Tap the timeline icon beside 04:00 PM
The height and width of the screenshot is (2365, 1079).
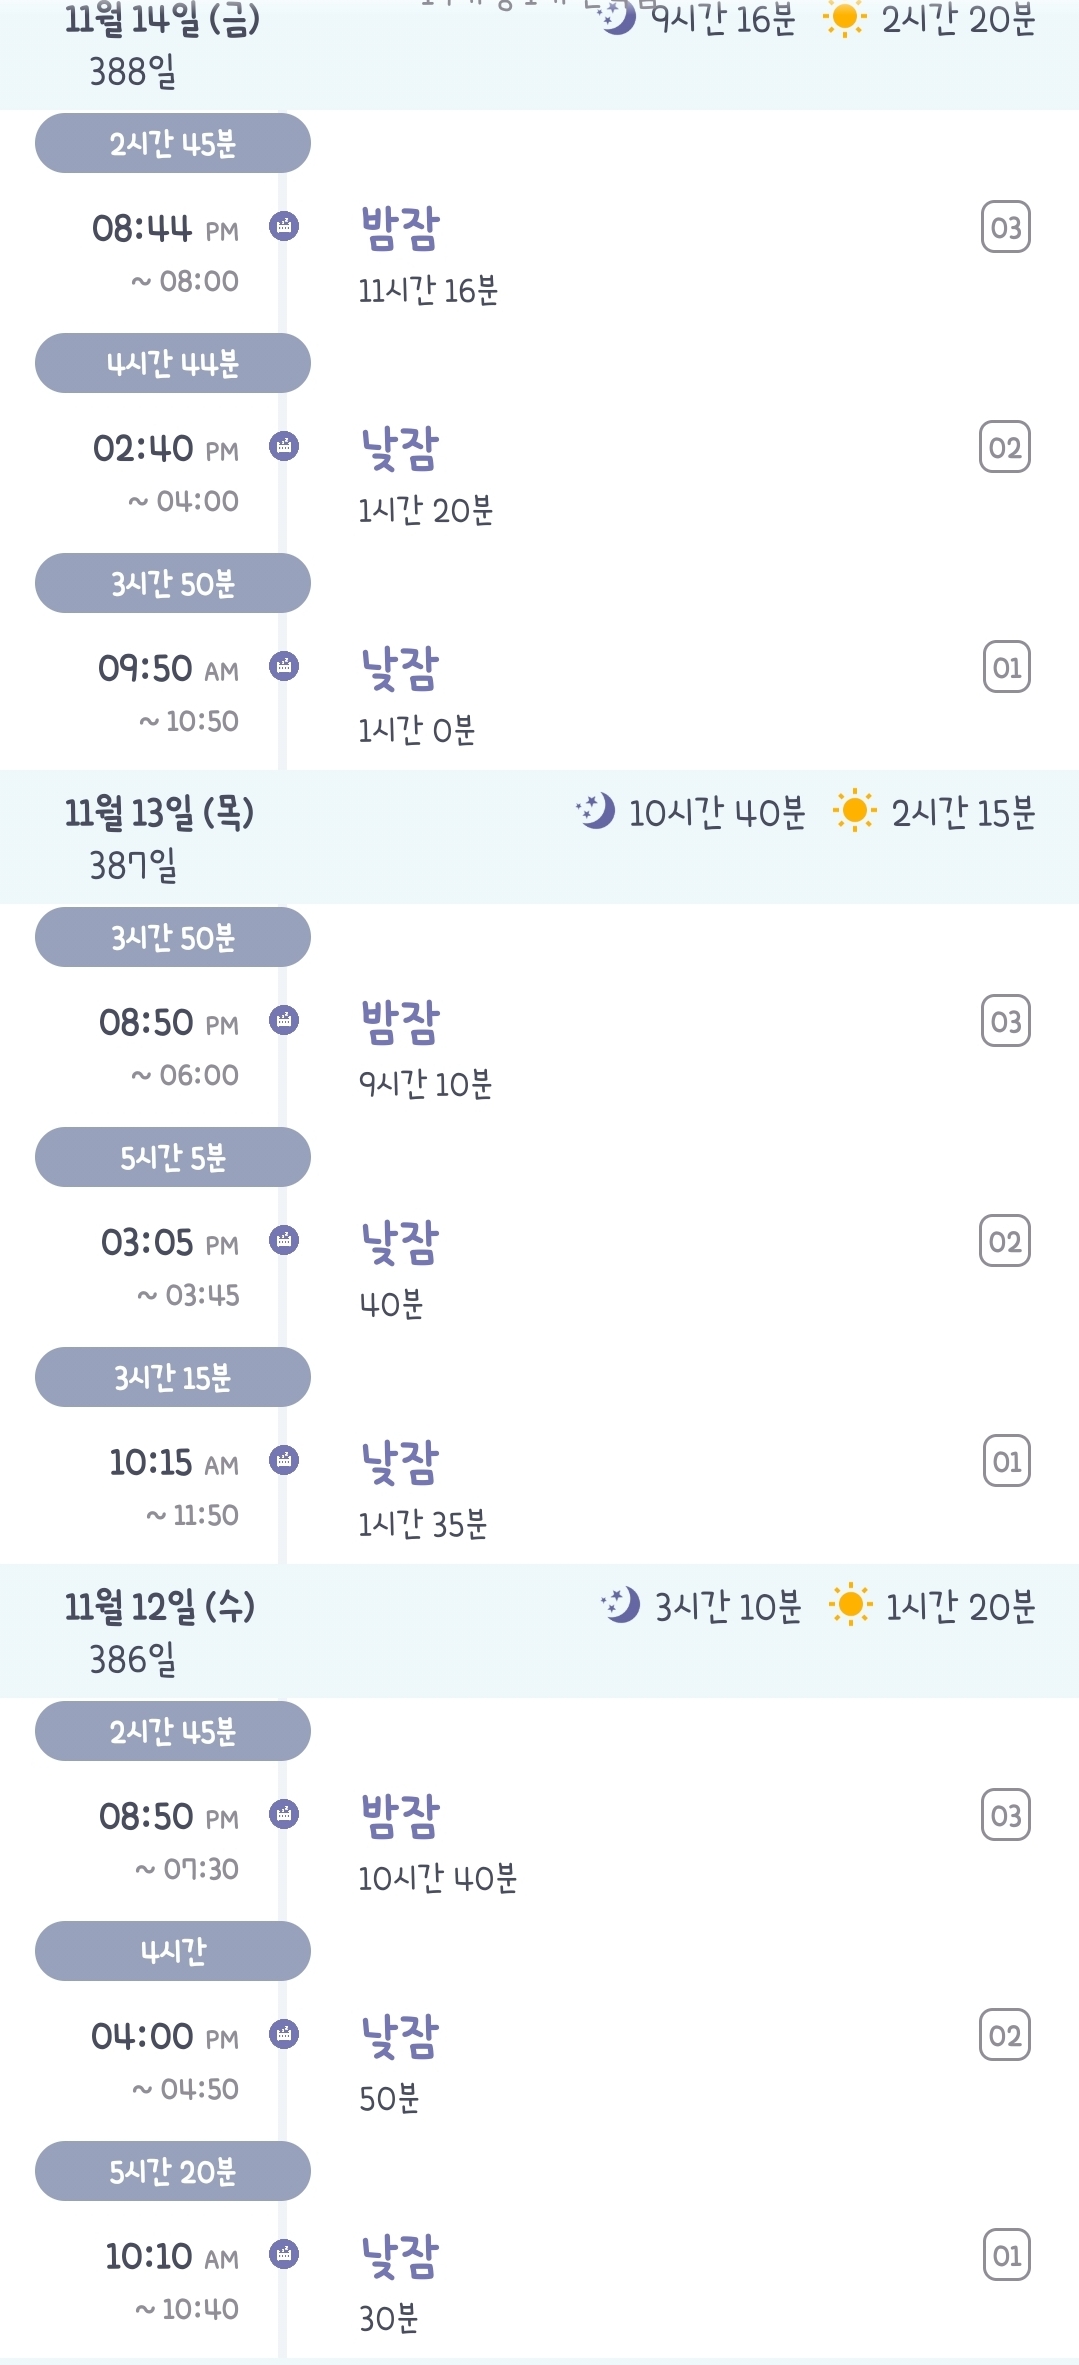click(x=284, y=2034)
